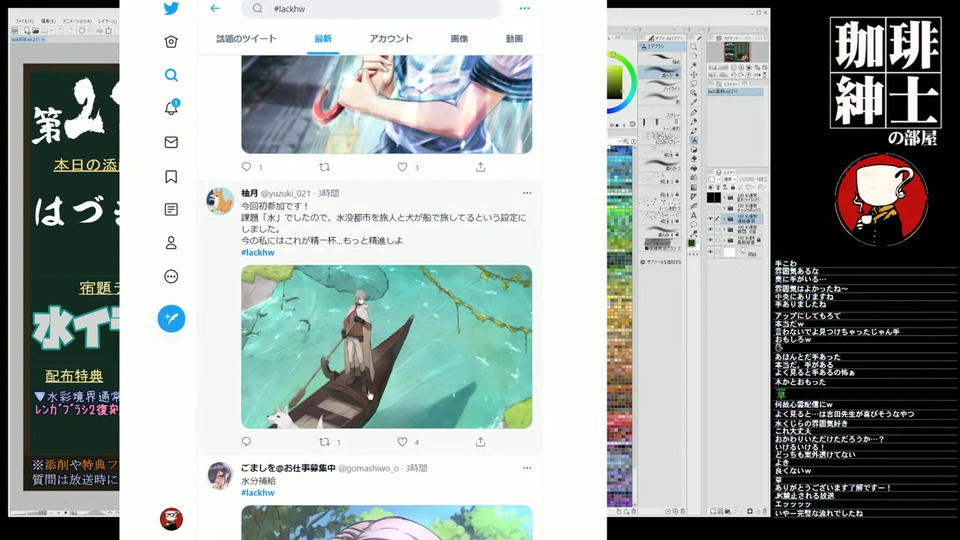Choose the ハイライト airbrush sub tool
Viewport: 960px width, 540px height.
[661, 84]
